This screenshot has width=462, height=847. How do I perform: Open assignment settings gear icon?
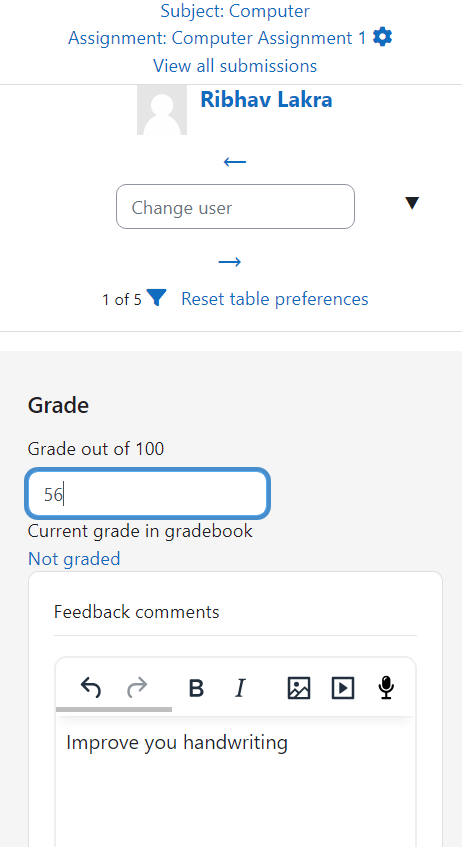pyautogui.click(x=383, y=37)
